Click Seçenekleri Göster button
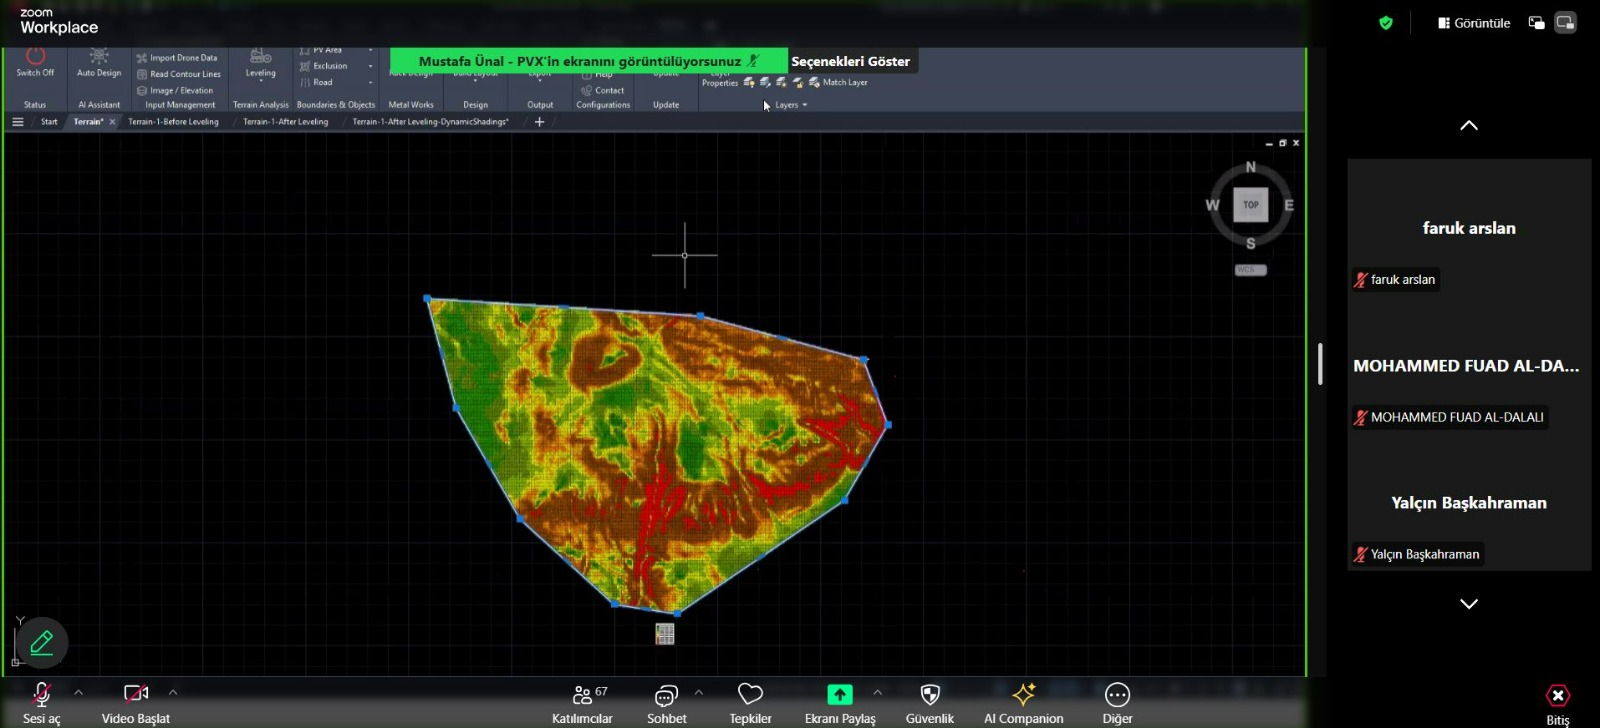This screenshot has height=728, width=1600. pos(850,61)
